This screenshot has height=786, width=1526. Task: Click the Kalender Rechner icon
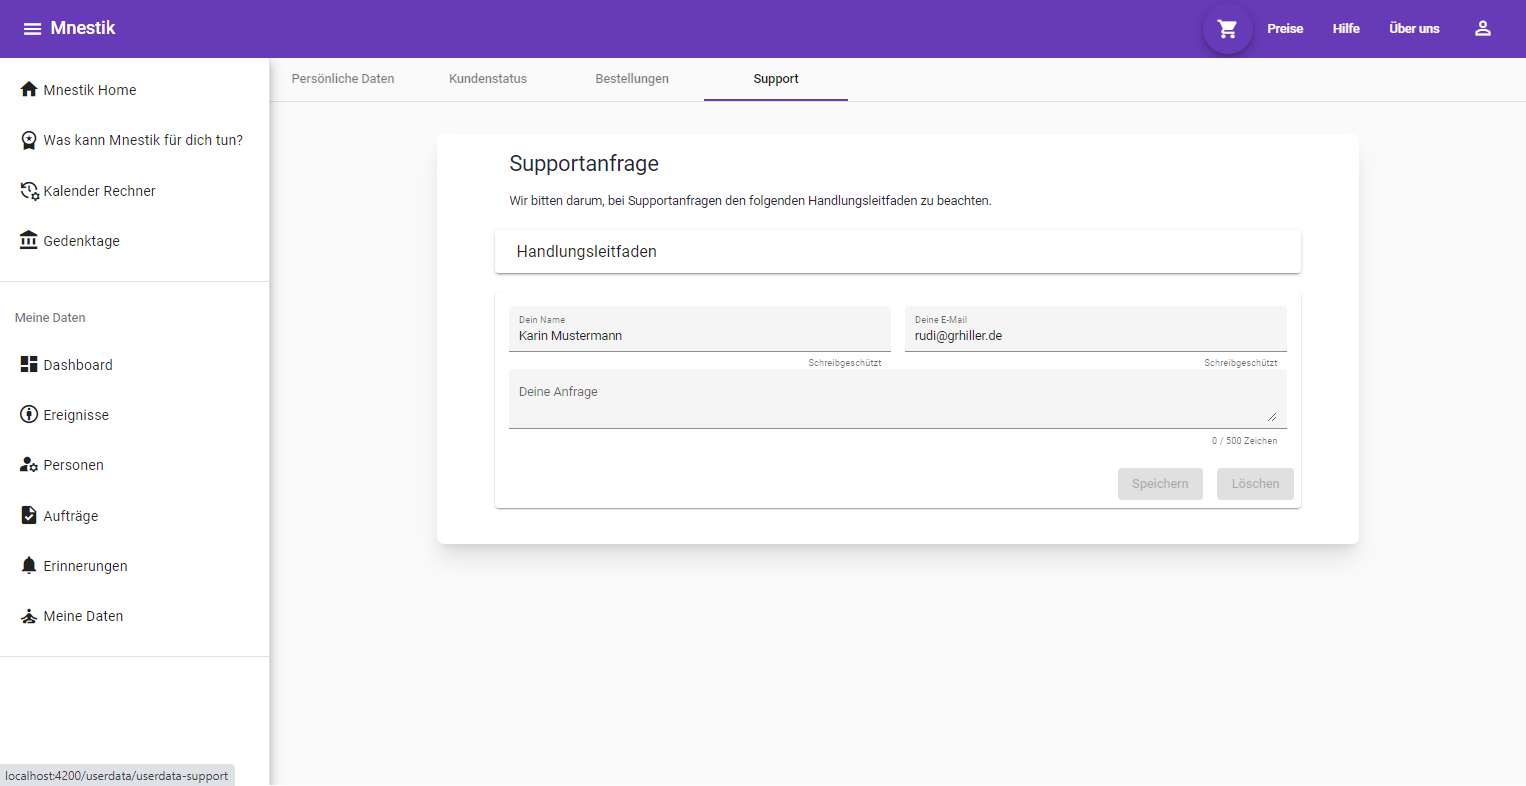(x=29, y=191)
